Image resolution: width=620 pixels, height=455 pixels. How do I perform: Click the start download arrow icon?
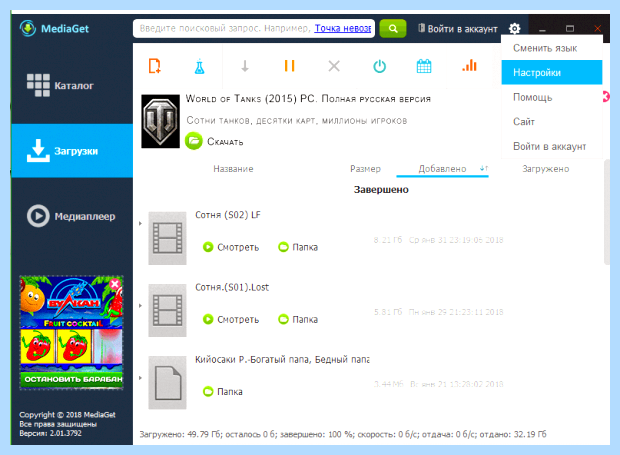tap(245, 66)
